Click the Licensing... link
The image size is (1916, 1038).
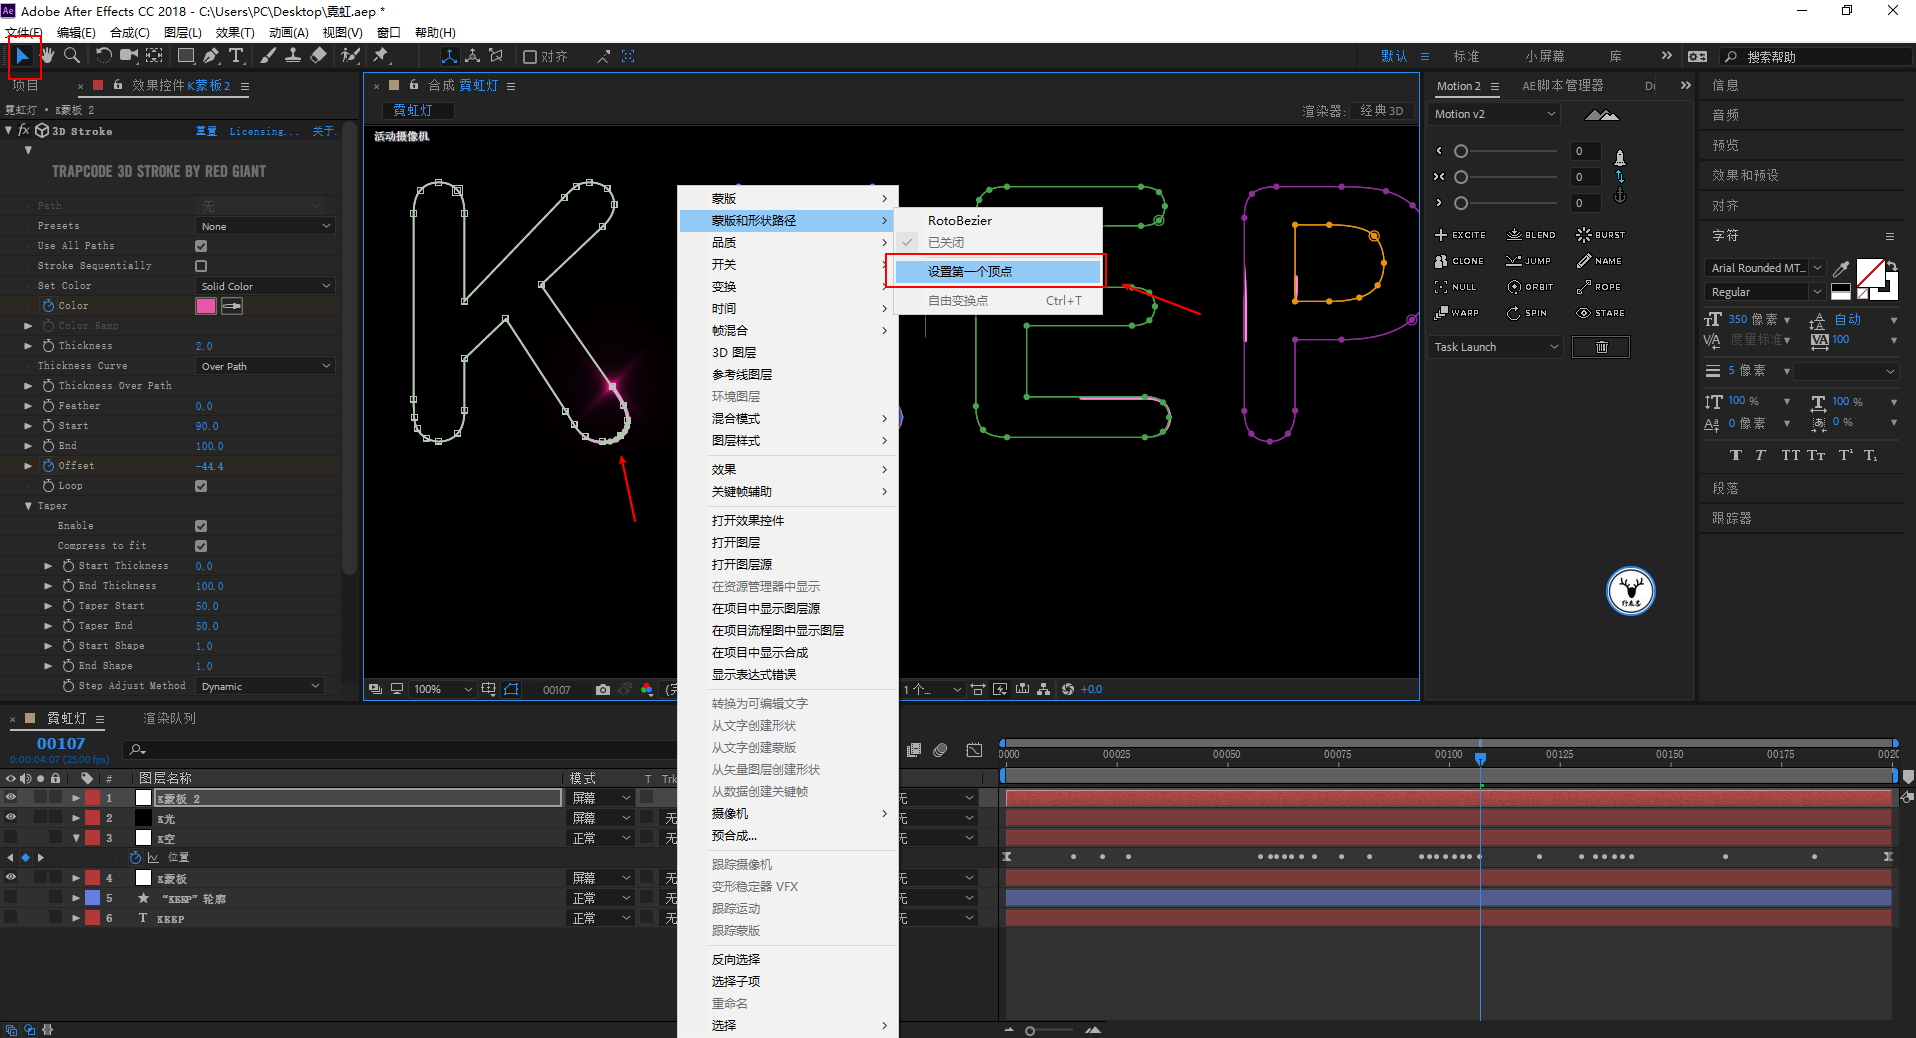[x=263, y=131]
